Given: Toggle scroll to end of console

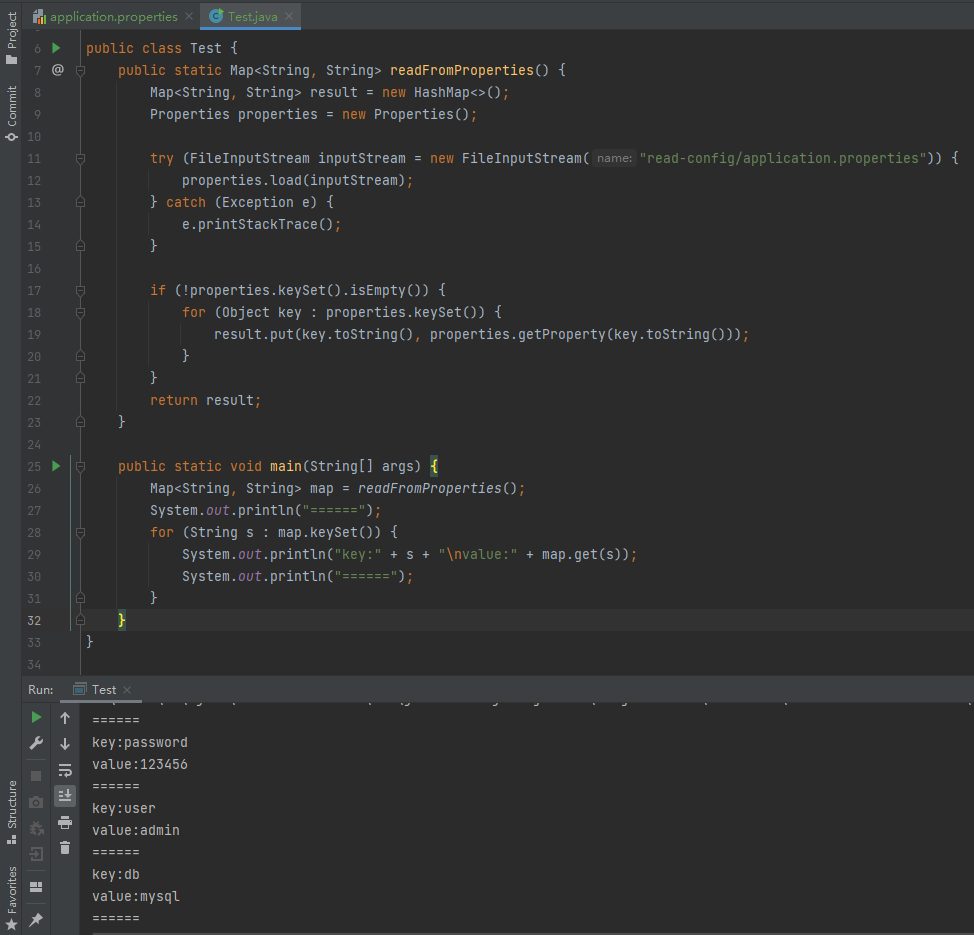Looking at the screenshot, I should (x=65, y=796).
